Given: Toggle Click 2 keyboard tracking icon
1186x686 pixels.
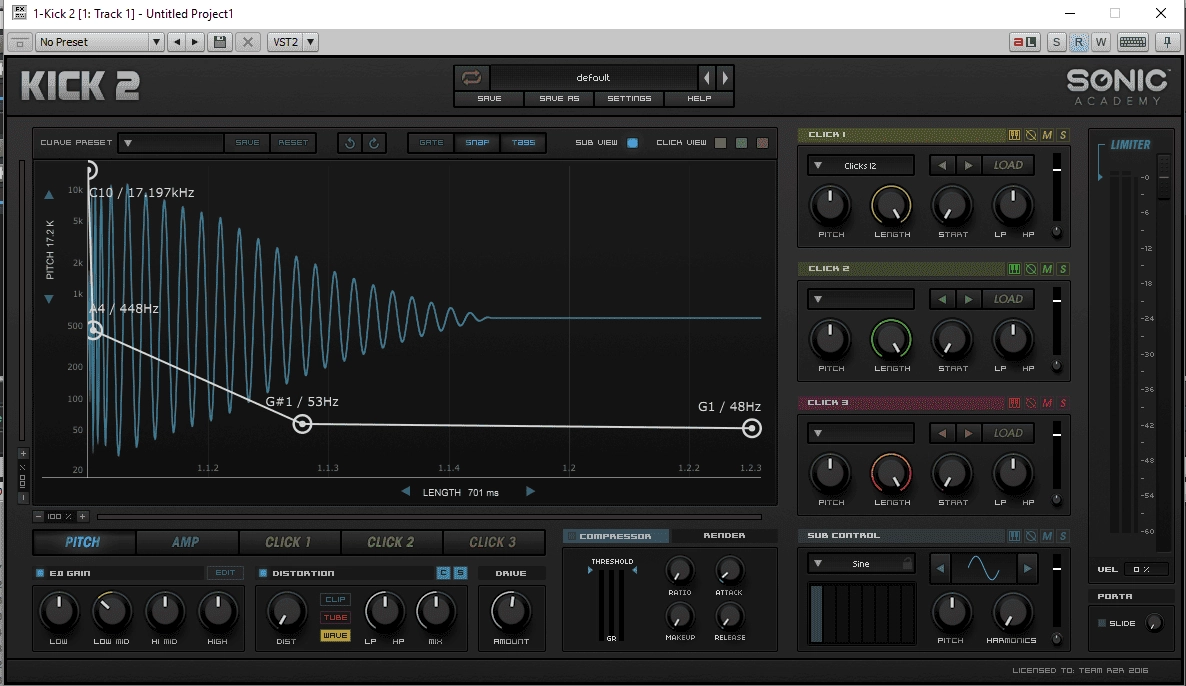Looking at the screenshot, I should [1014, 269].
